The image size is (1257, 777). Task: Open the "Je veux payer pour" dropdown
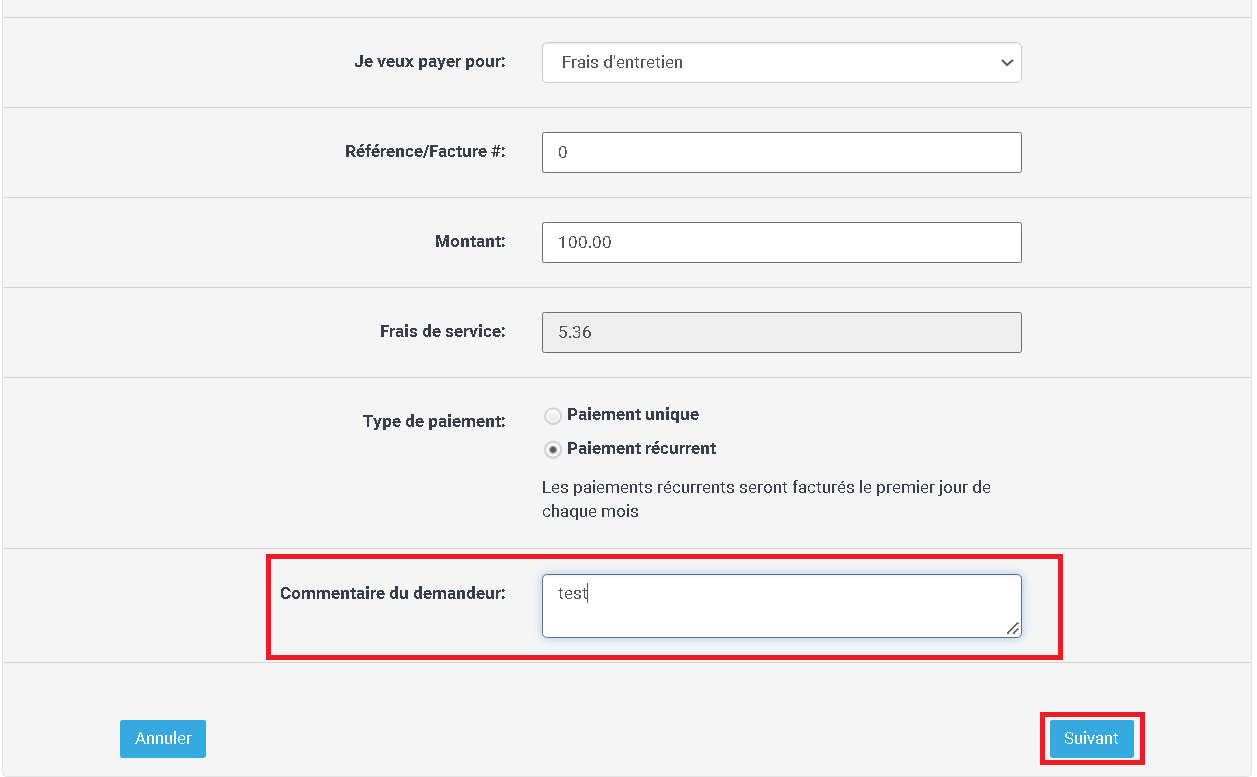781,62
